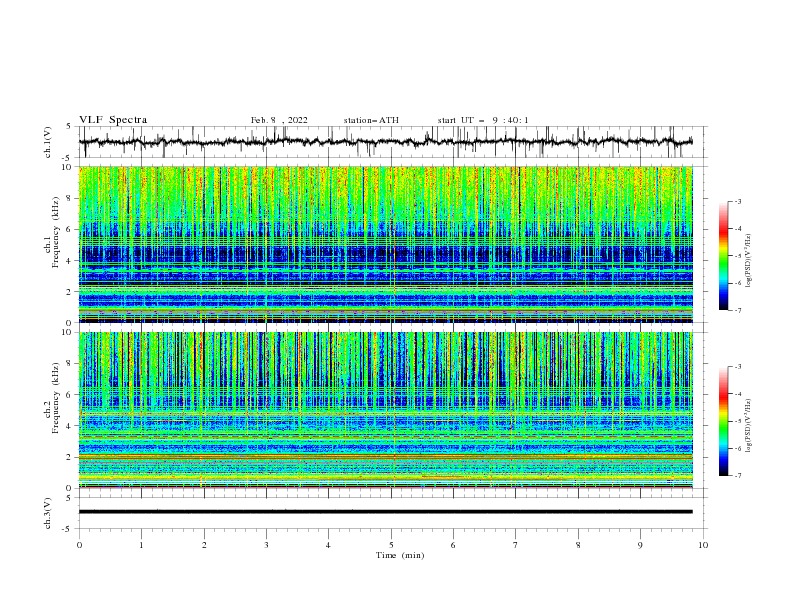The width and height of the screenshot is (792, 612).
Task: Click the ch.2 spectrogram panel
Action: pyautogui.click(x=385, y=410)
